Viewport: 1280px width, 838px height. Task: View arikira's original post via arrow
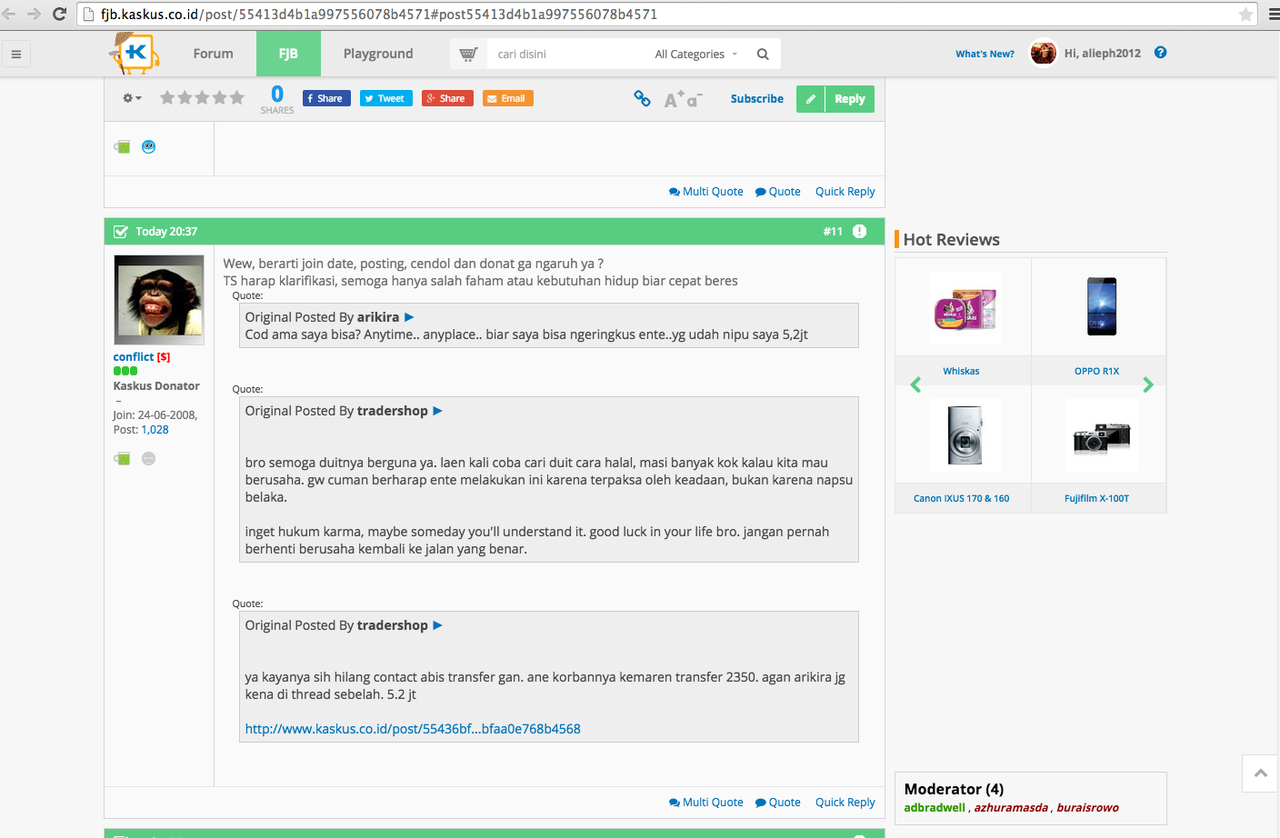409,317
